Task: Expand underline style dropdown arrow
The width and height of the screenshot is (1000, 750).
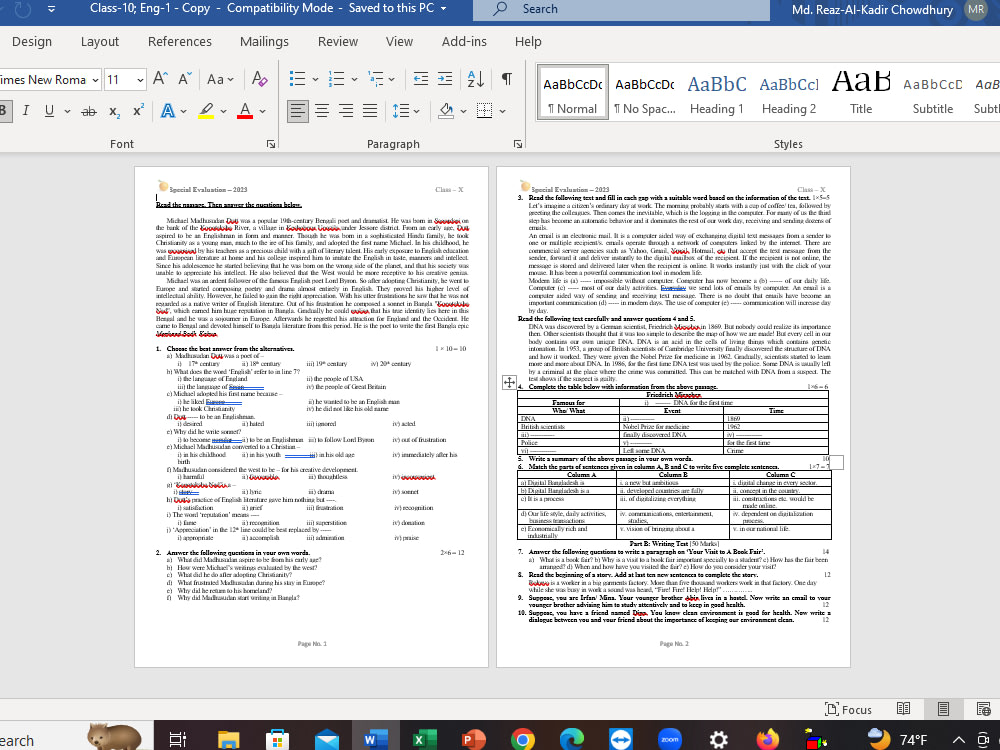Action: [x=67, y=111]
